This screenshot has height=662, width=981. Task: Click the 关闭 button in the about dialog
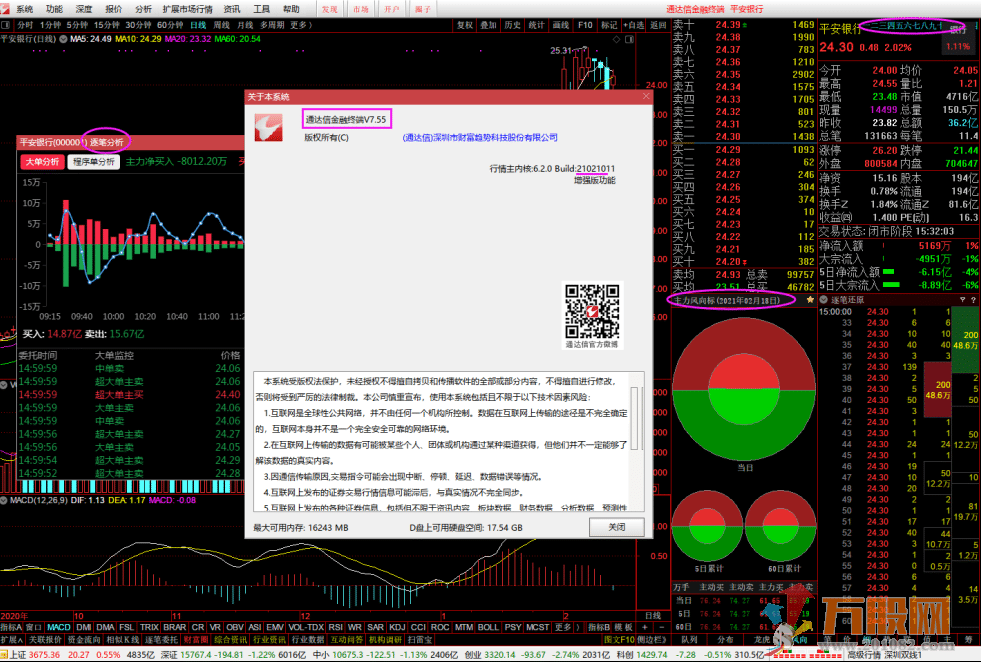click(616, 527)
